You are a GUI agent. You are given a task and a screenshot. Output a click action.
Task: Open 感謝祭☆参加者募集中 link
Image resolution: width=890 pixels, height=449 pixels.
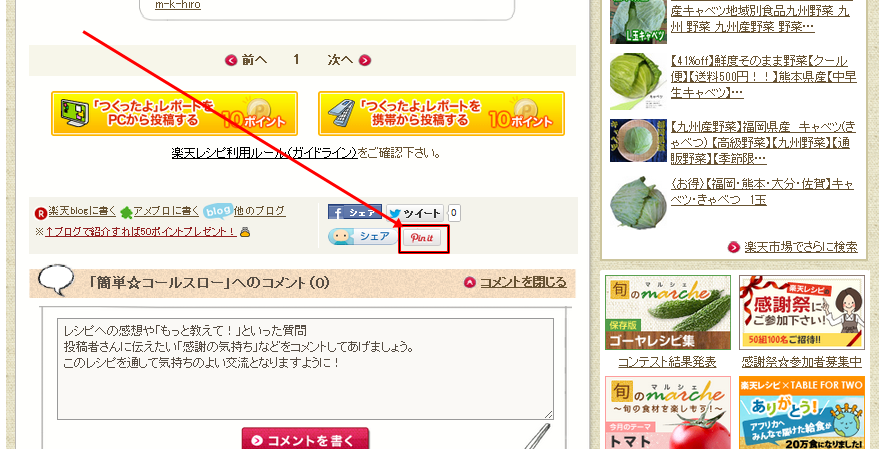(x=801, y=362)
